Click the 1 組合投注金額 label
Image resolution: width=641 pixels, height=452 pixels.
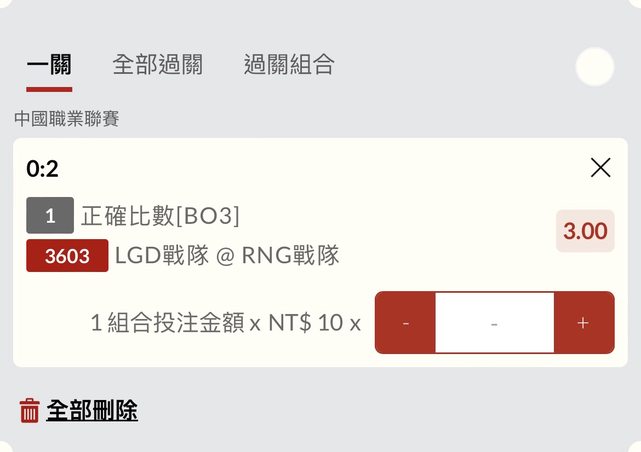click(x=167, y=323)
